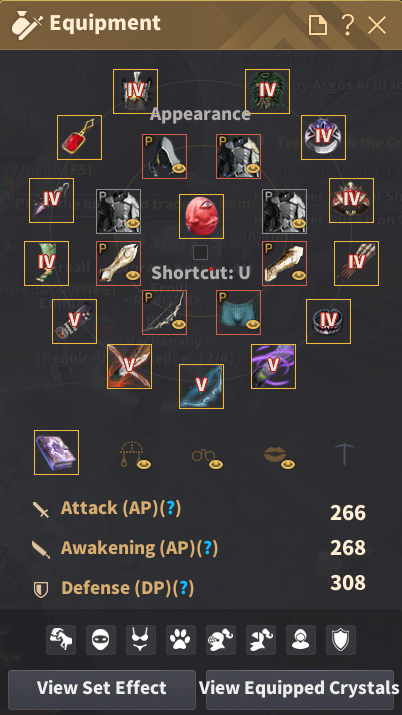Click View Set Effect button
The width and height of the screenshot is (402, 715).
(x=102, y=688)
